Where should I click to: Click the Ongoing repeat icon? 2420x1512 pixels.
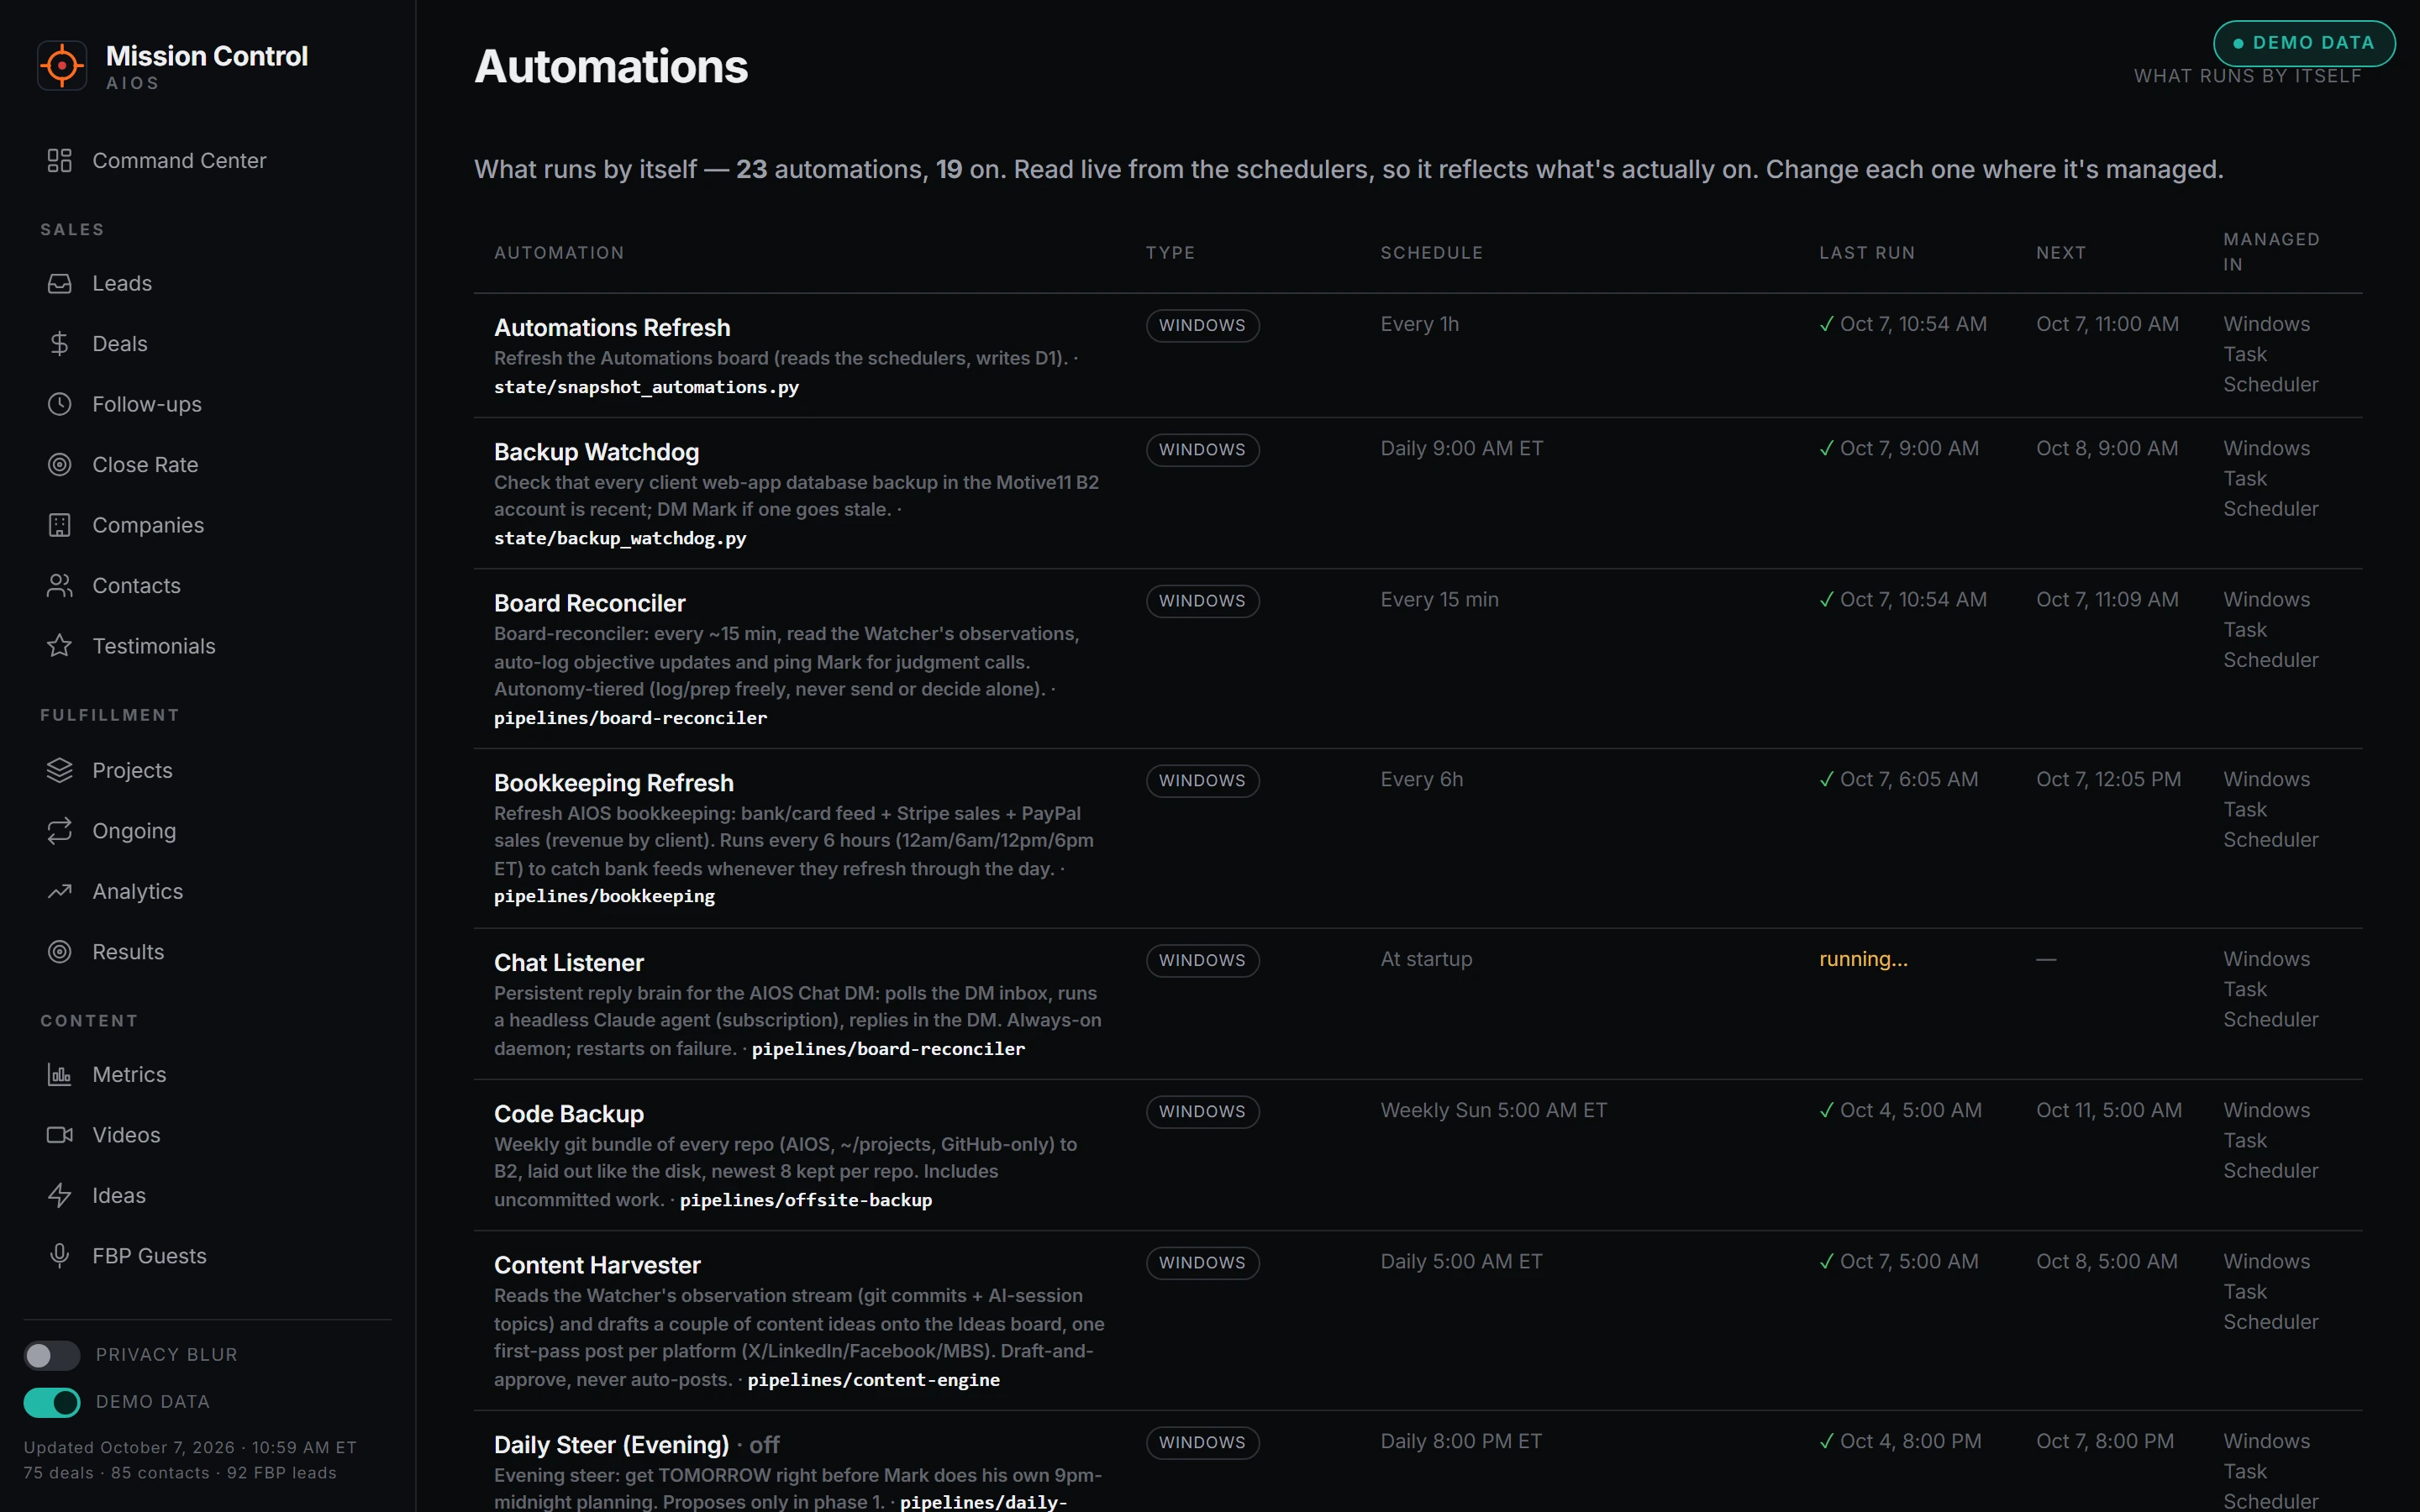point(60,831)
